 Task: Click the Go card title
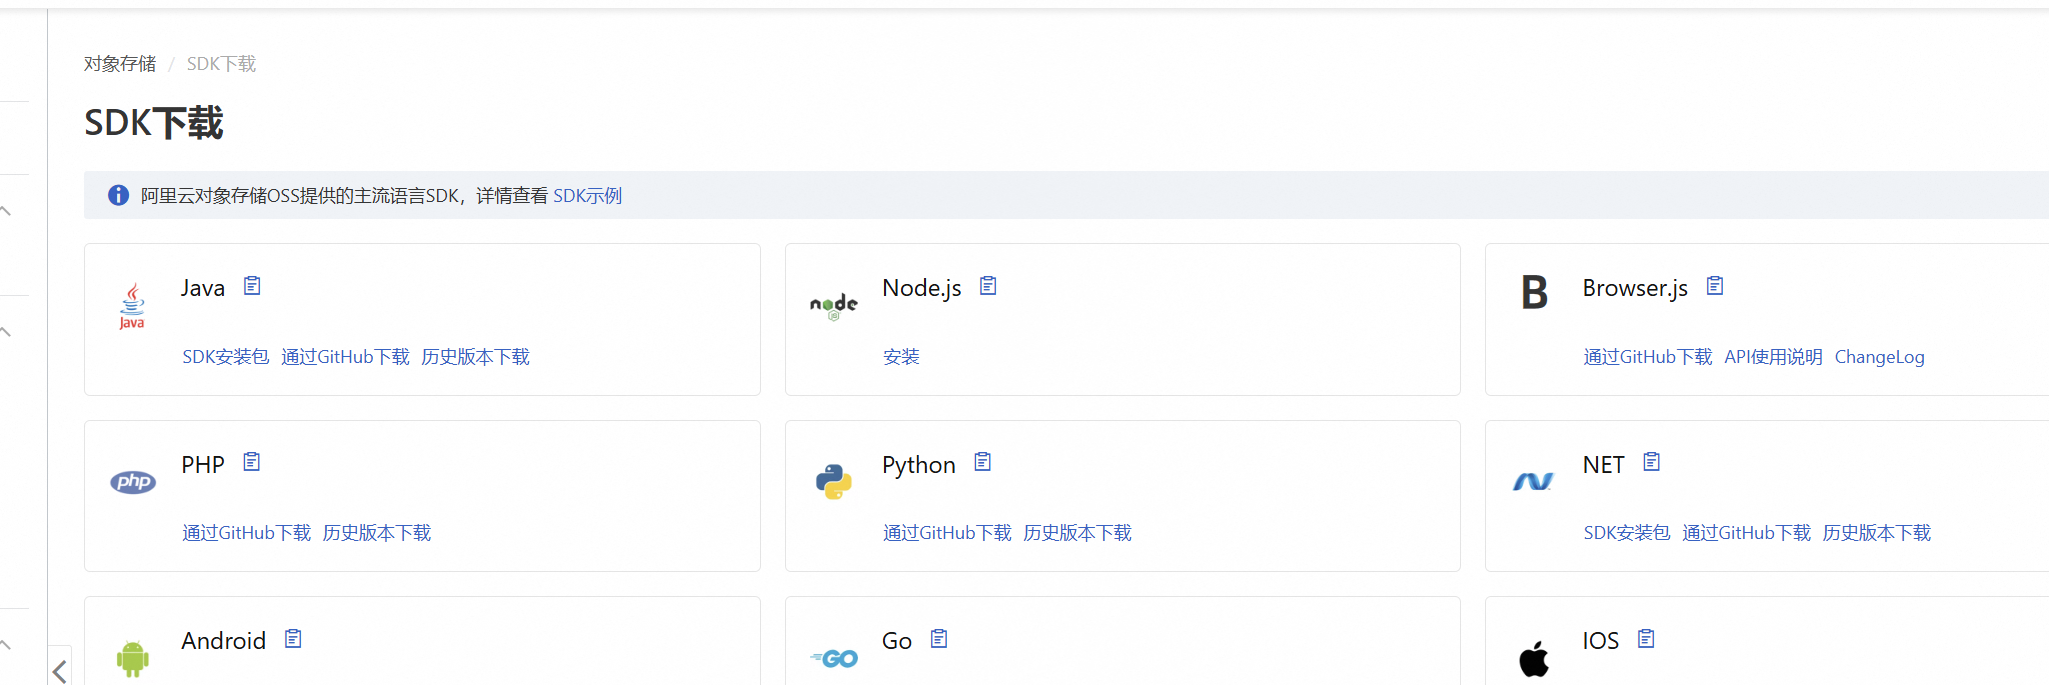tap(897, 641)
